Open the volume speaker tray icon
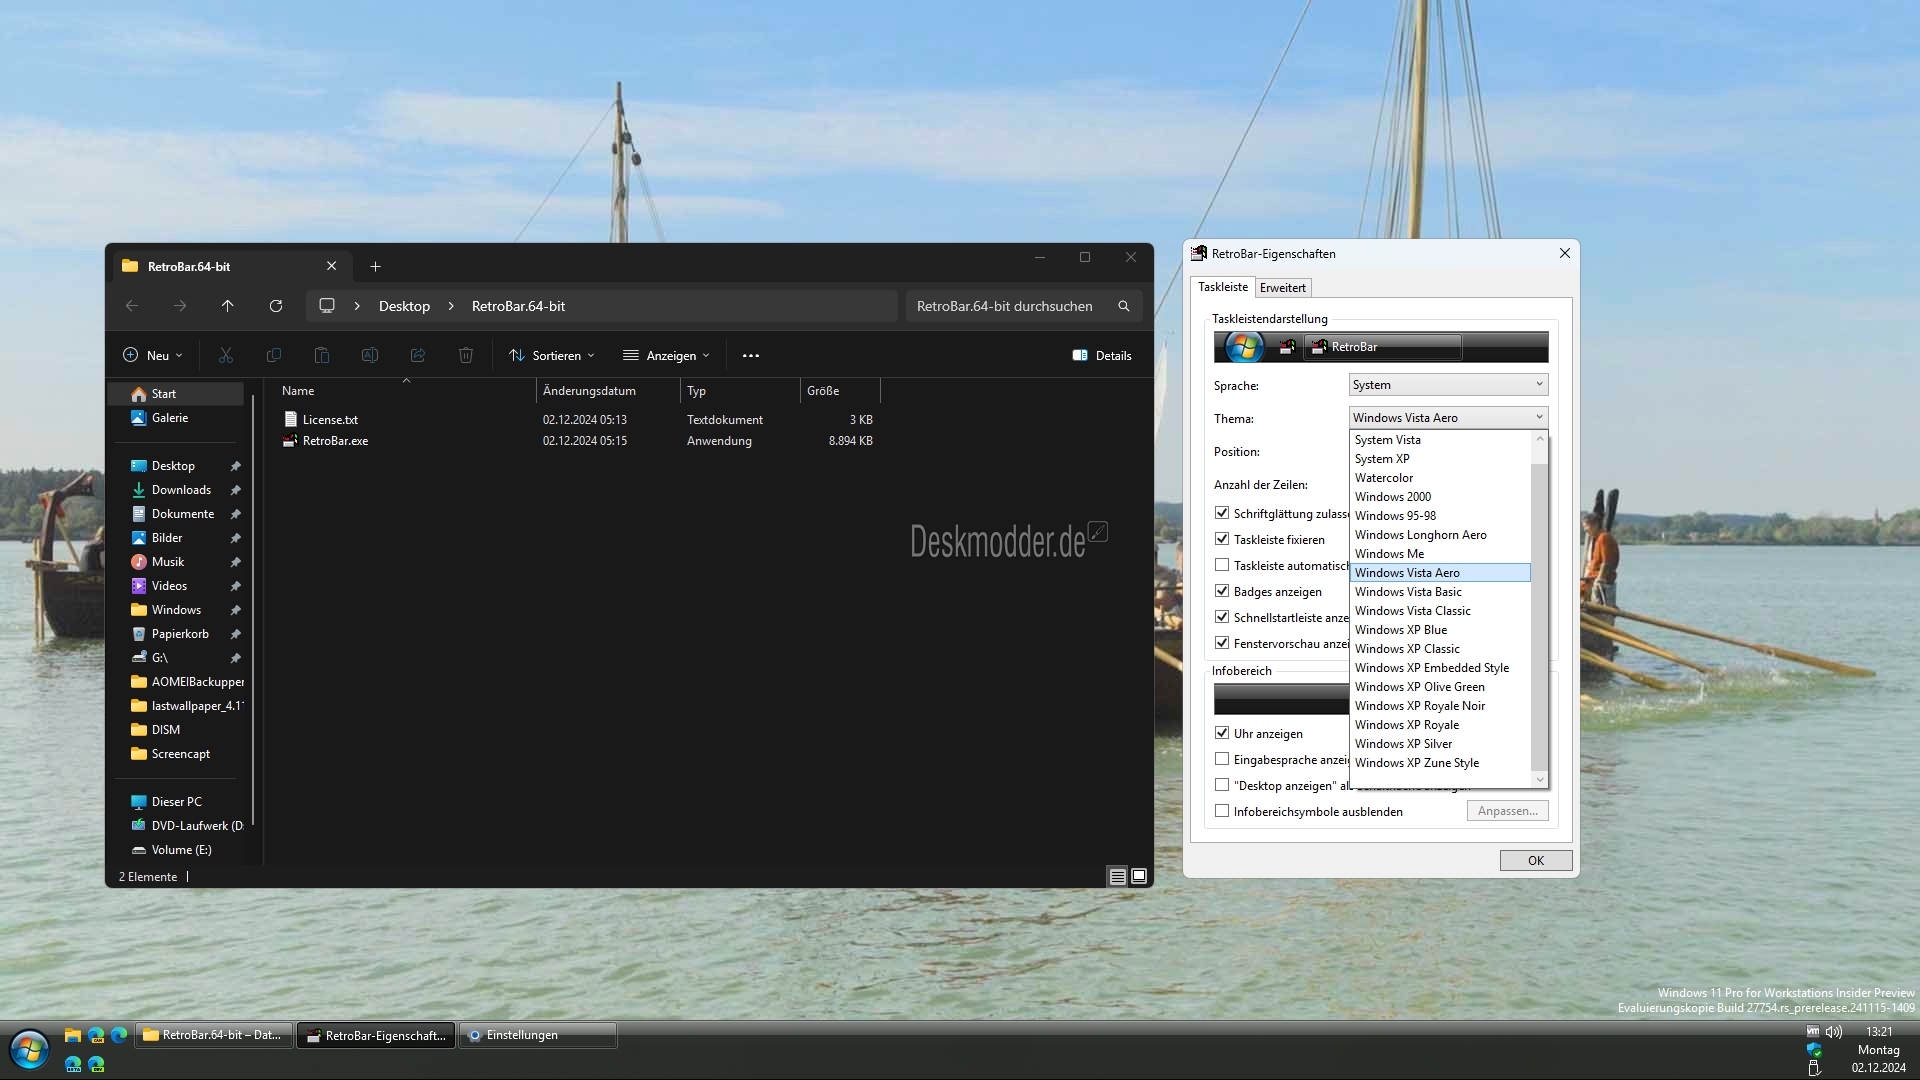 coord(1834,1032)
